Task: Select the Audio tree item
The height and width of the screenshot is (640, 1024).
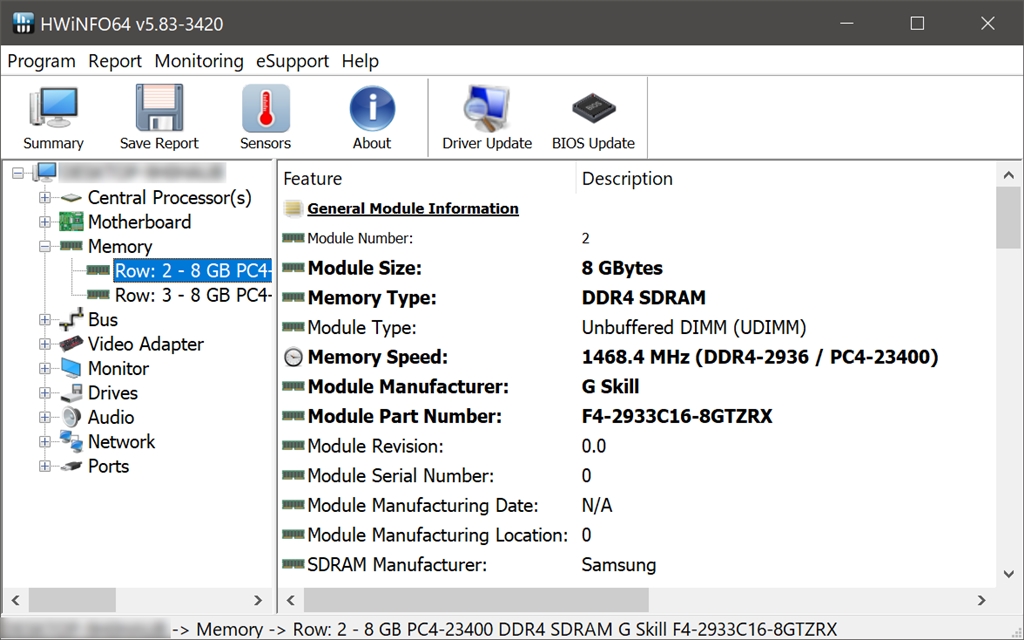Action: (x=111, y=417)
